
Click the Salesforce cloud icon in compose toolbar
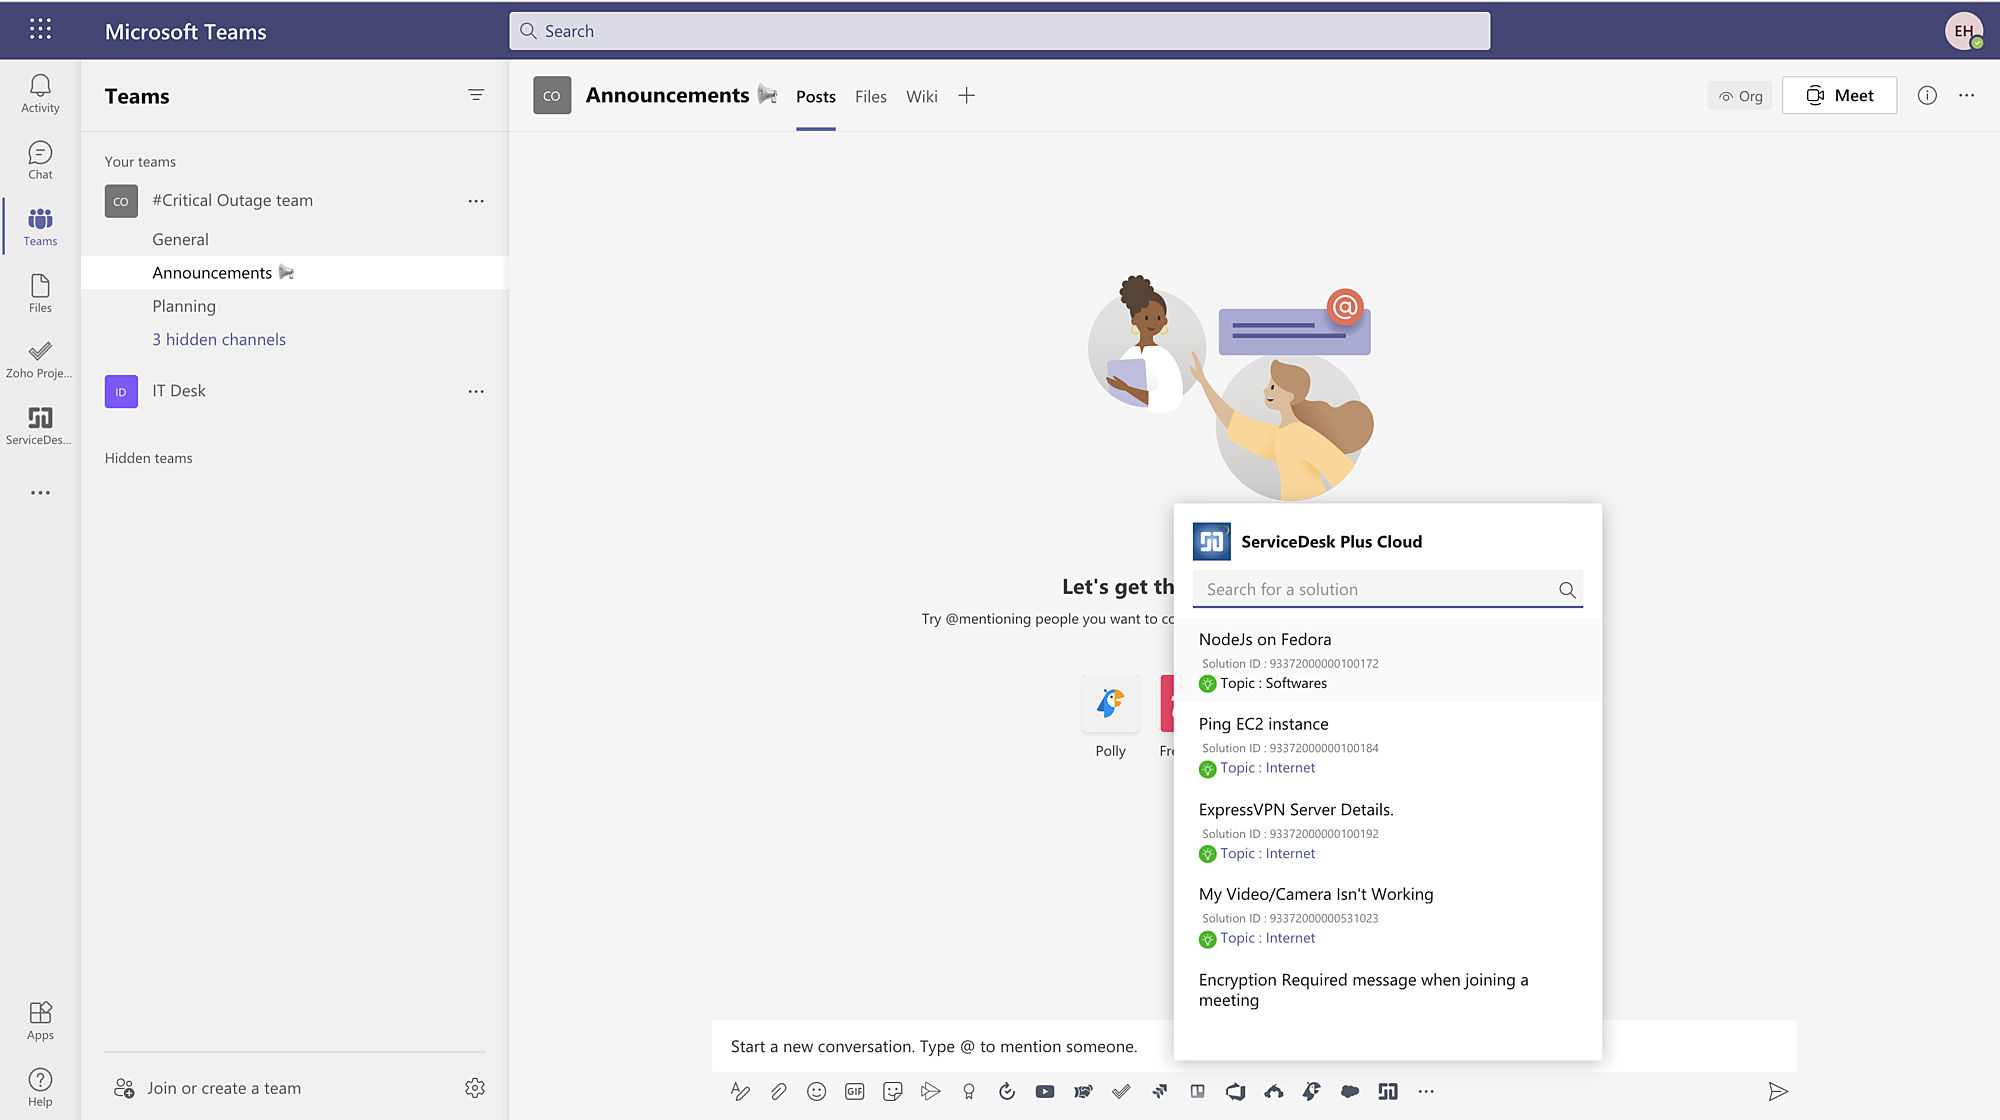pyautogui.click(x=1349, y=1092)
